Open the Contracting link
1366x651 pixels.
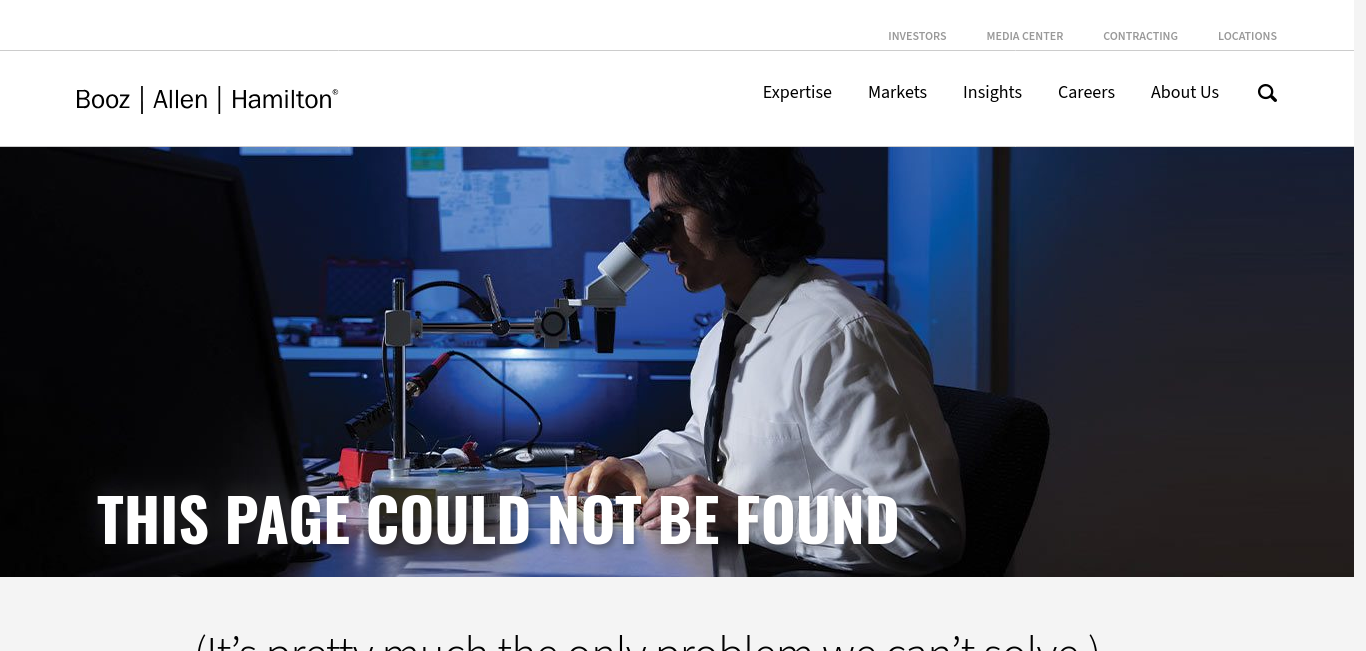point(1140,36)
